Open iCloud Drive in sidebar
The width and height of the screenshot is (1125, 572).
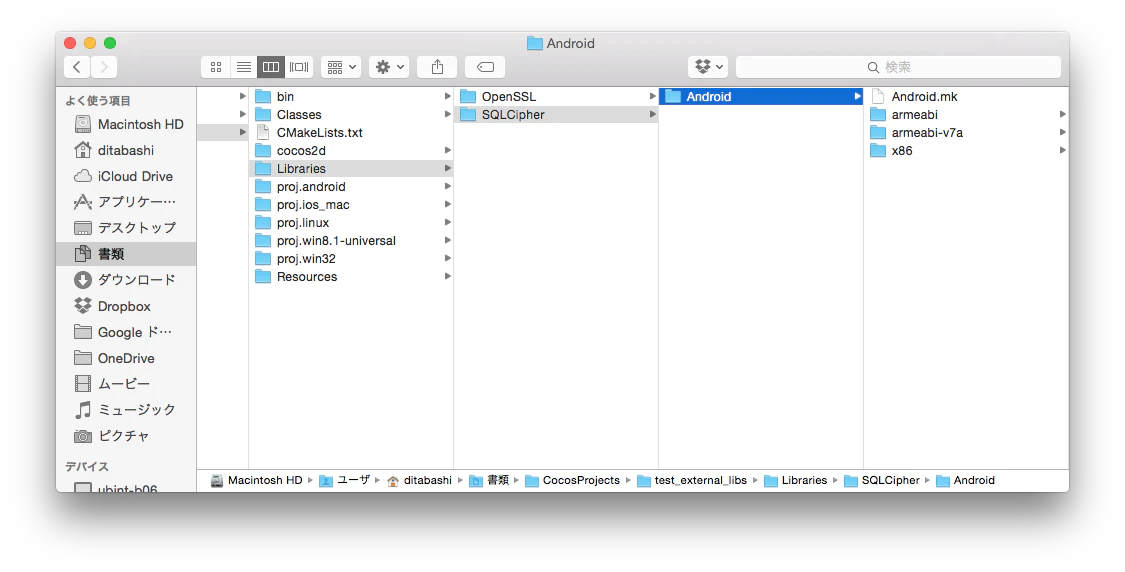(x=126, y=176)
